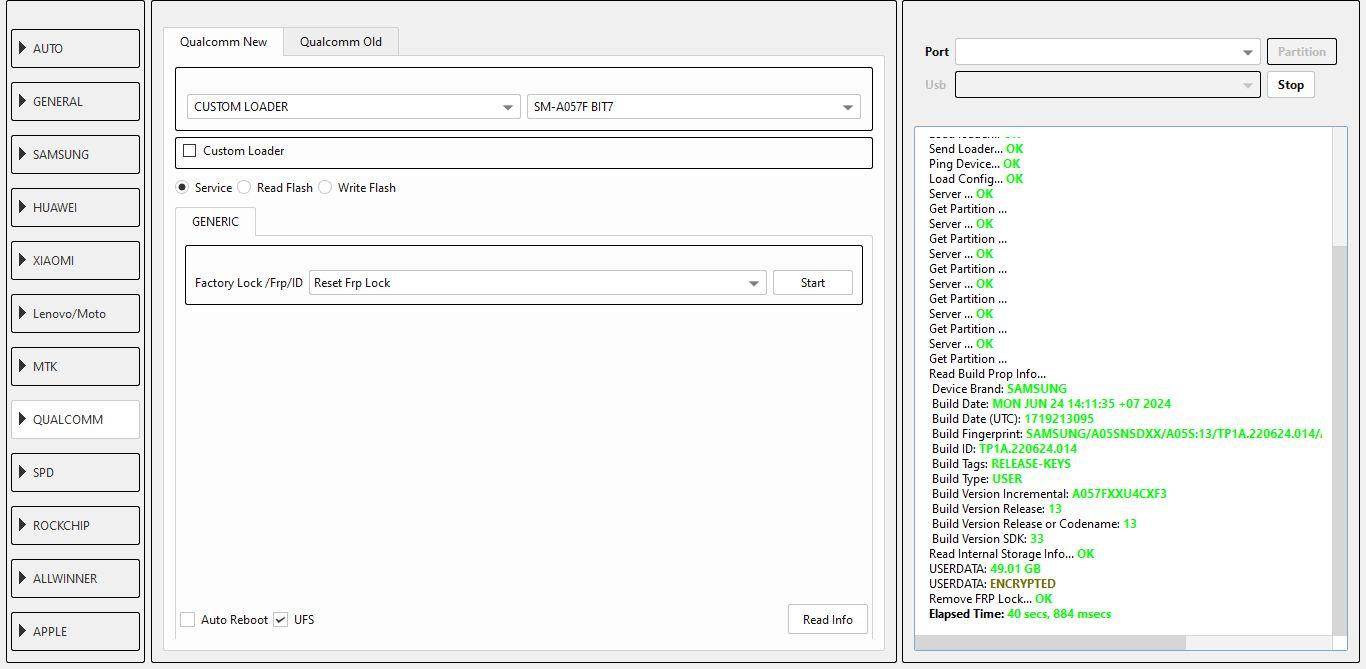The width and height of the screenshot is (1366, 669).
Task: Open the SPD chipset section
Action: (75, 473)
